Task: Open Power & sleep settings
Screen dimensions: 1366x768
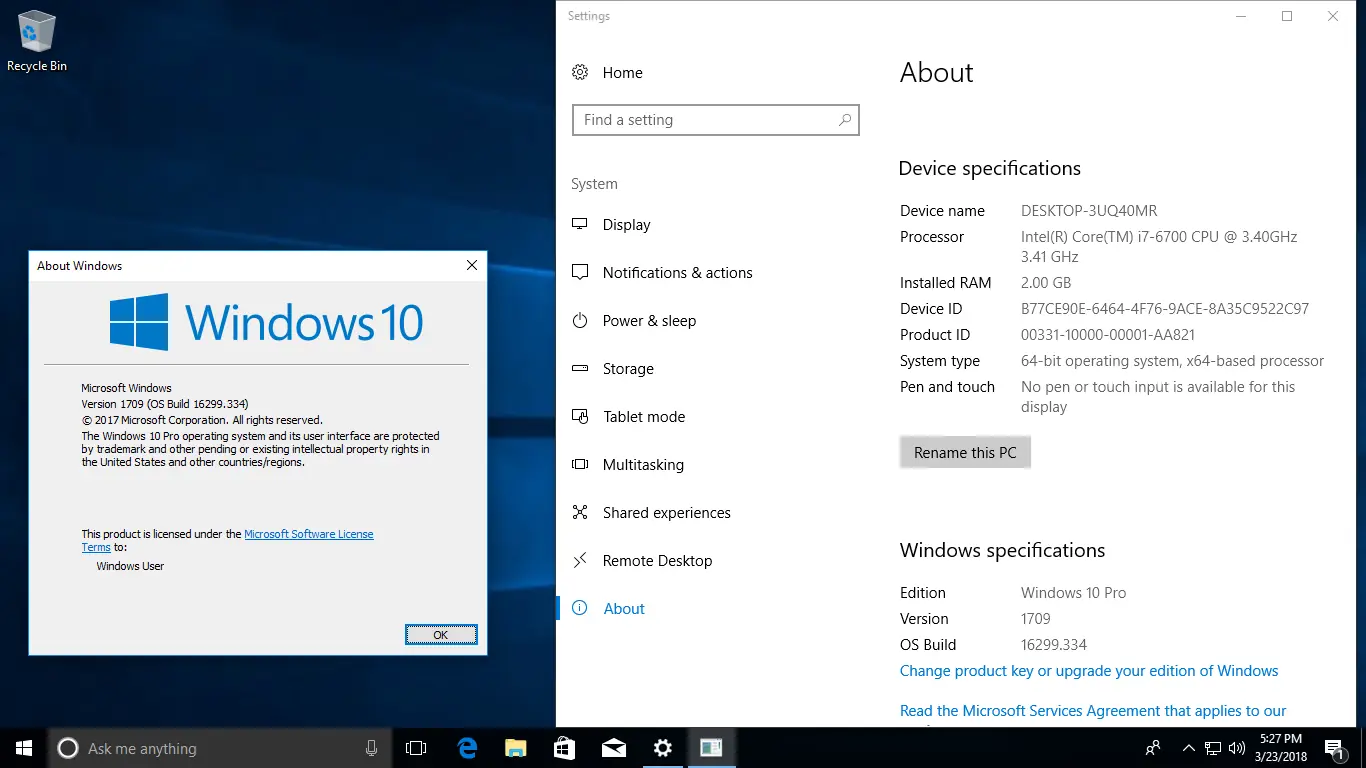Action: (646, 320)
